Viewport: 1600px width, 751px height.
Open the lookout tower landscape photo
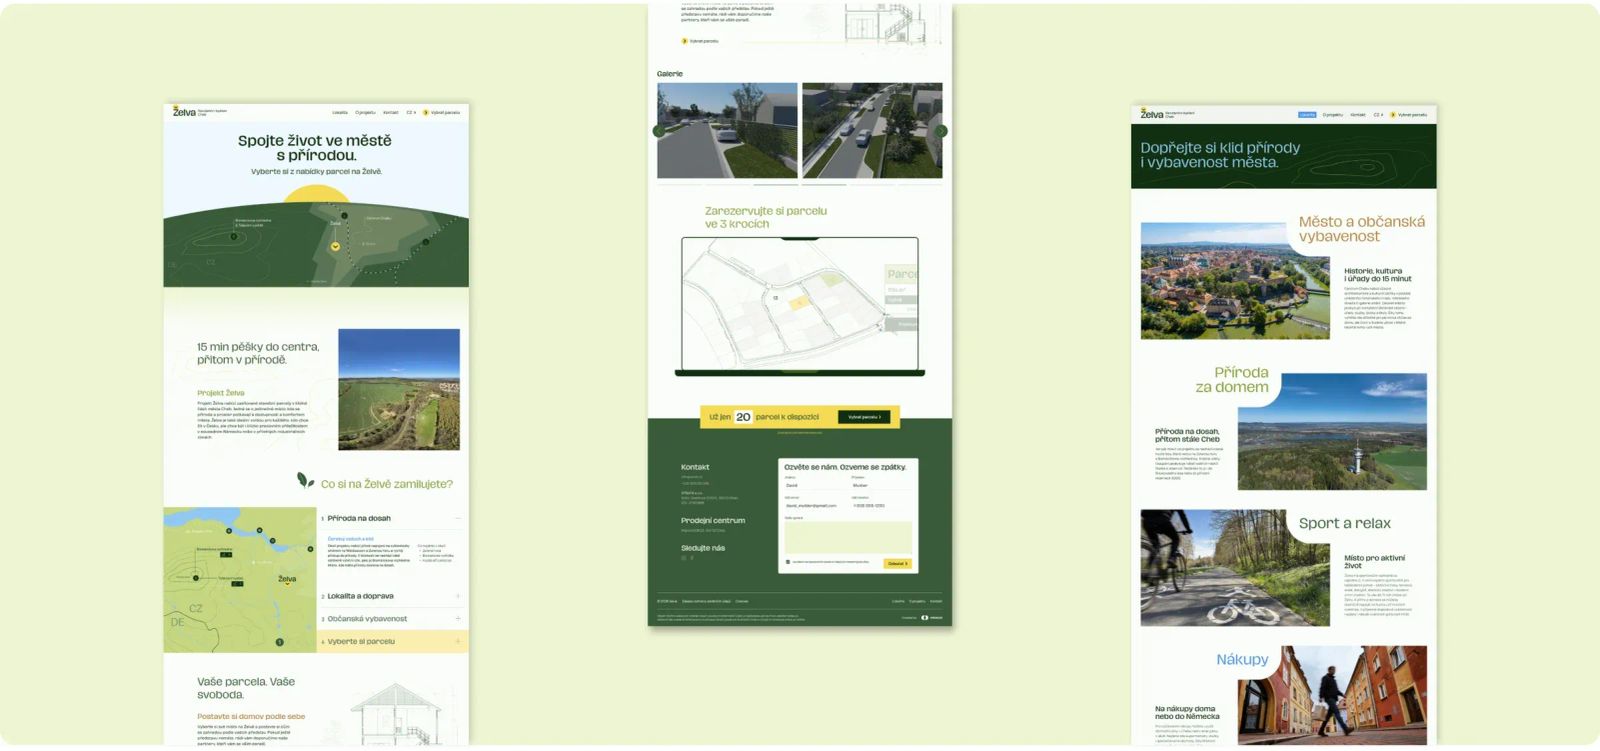[1332, 432]
